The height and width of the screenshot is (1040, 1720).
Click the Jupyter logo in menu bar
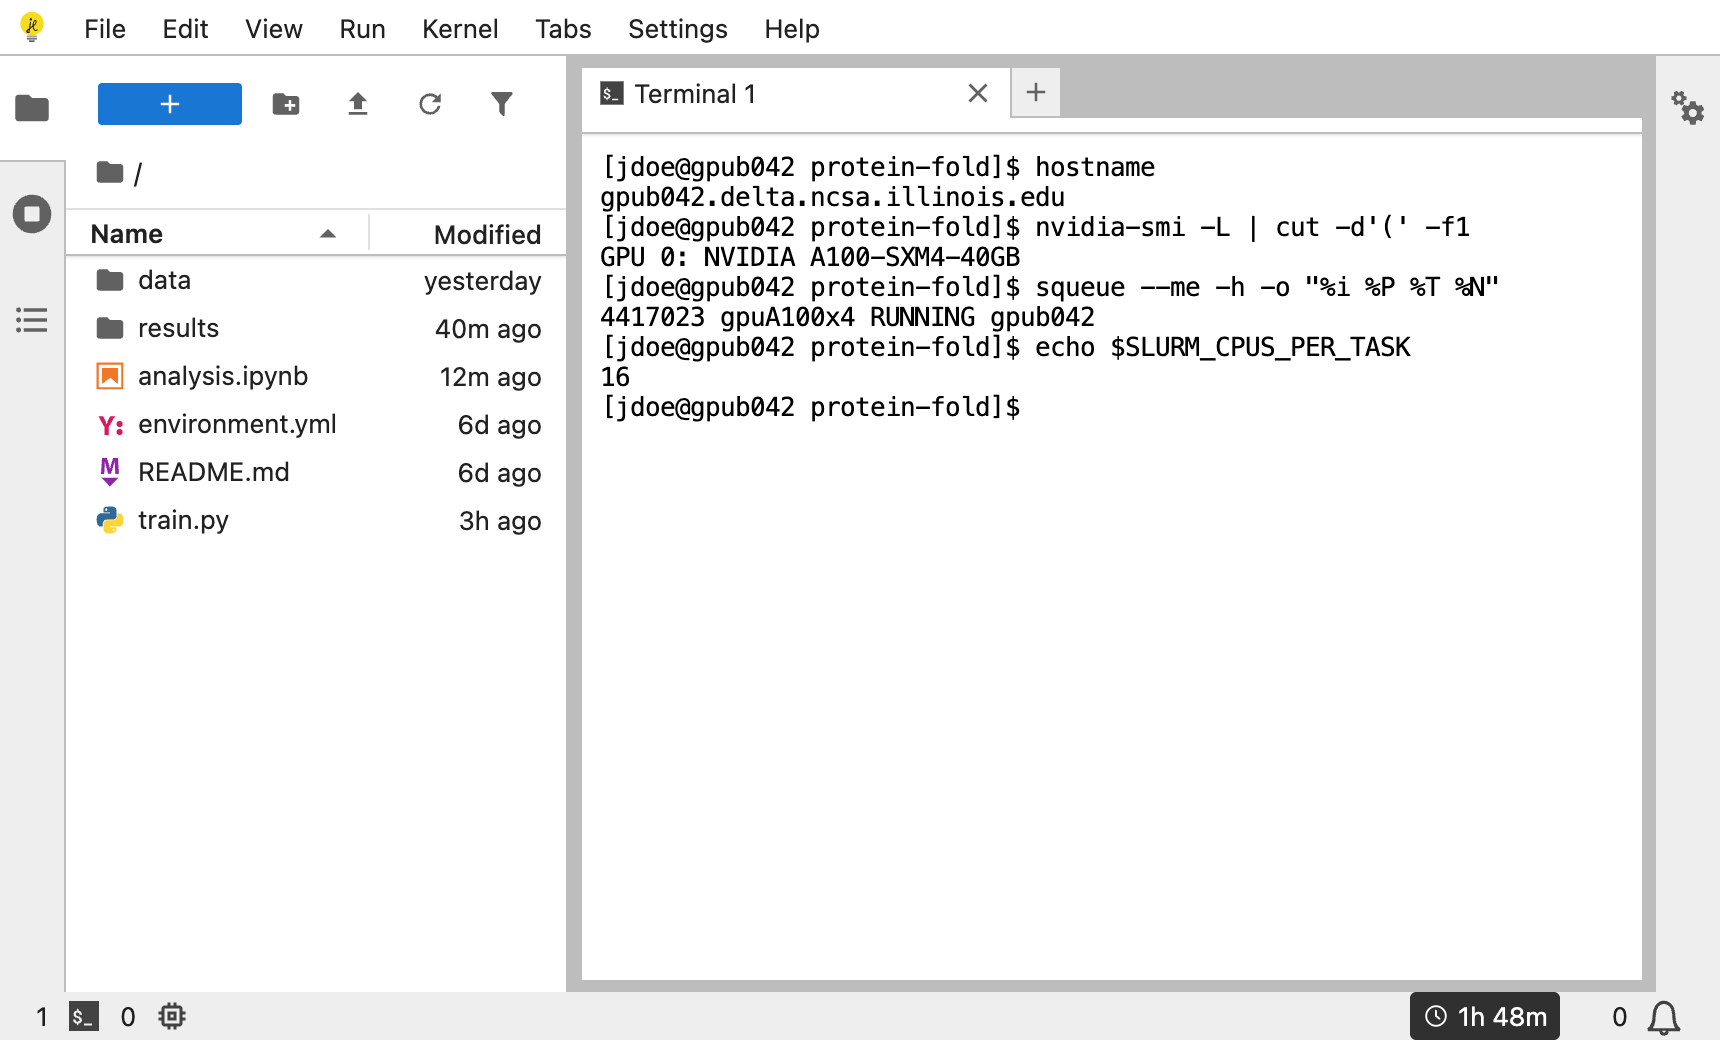click(x=32, y=27)
